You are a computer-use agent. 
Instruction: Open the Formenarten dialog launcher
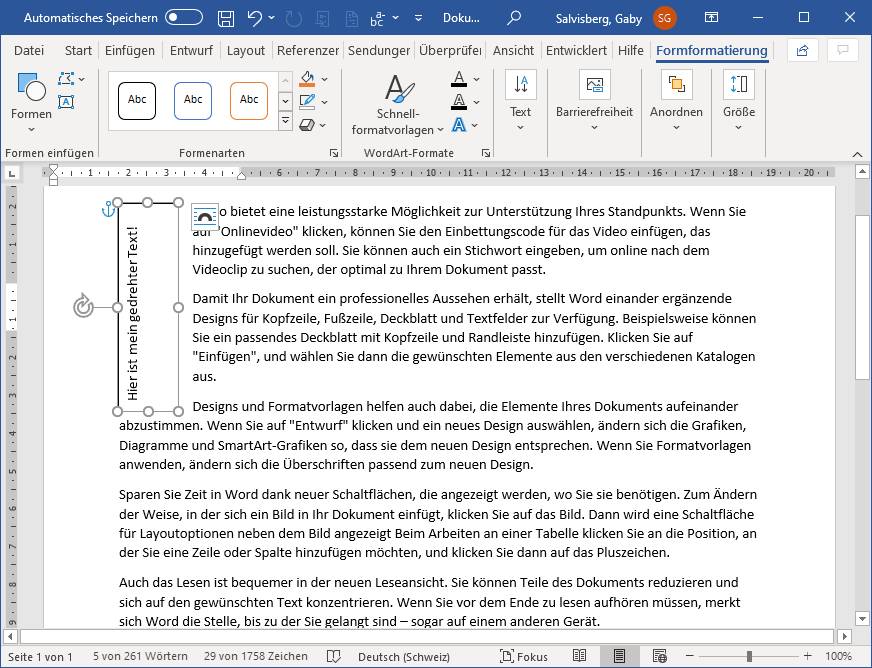335,151
